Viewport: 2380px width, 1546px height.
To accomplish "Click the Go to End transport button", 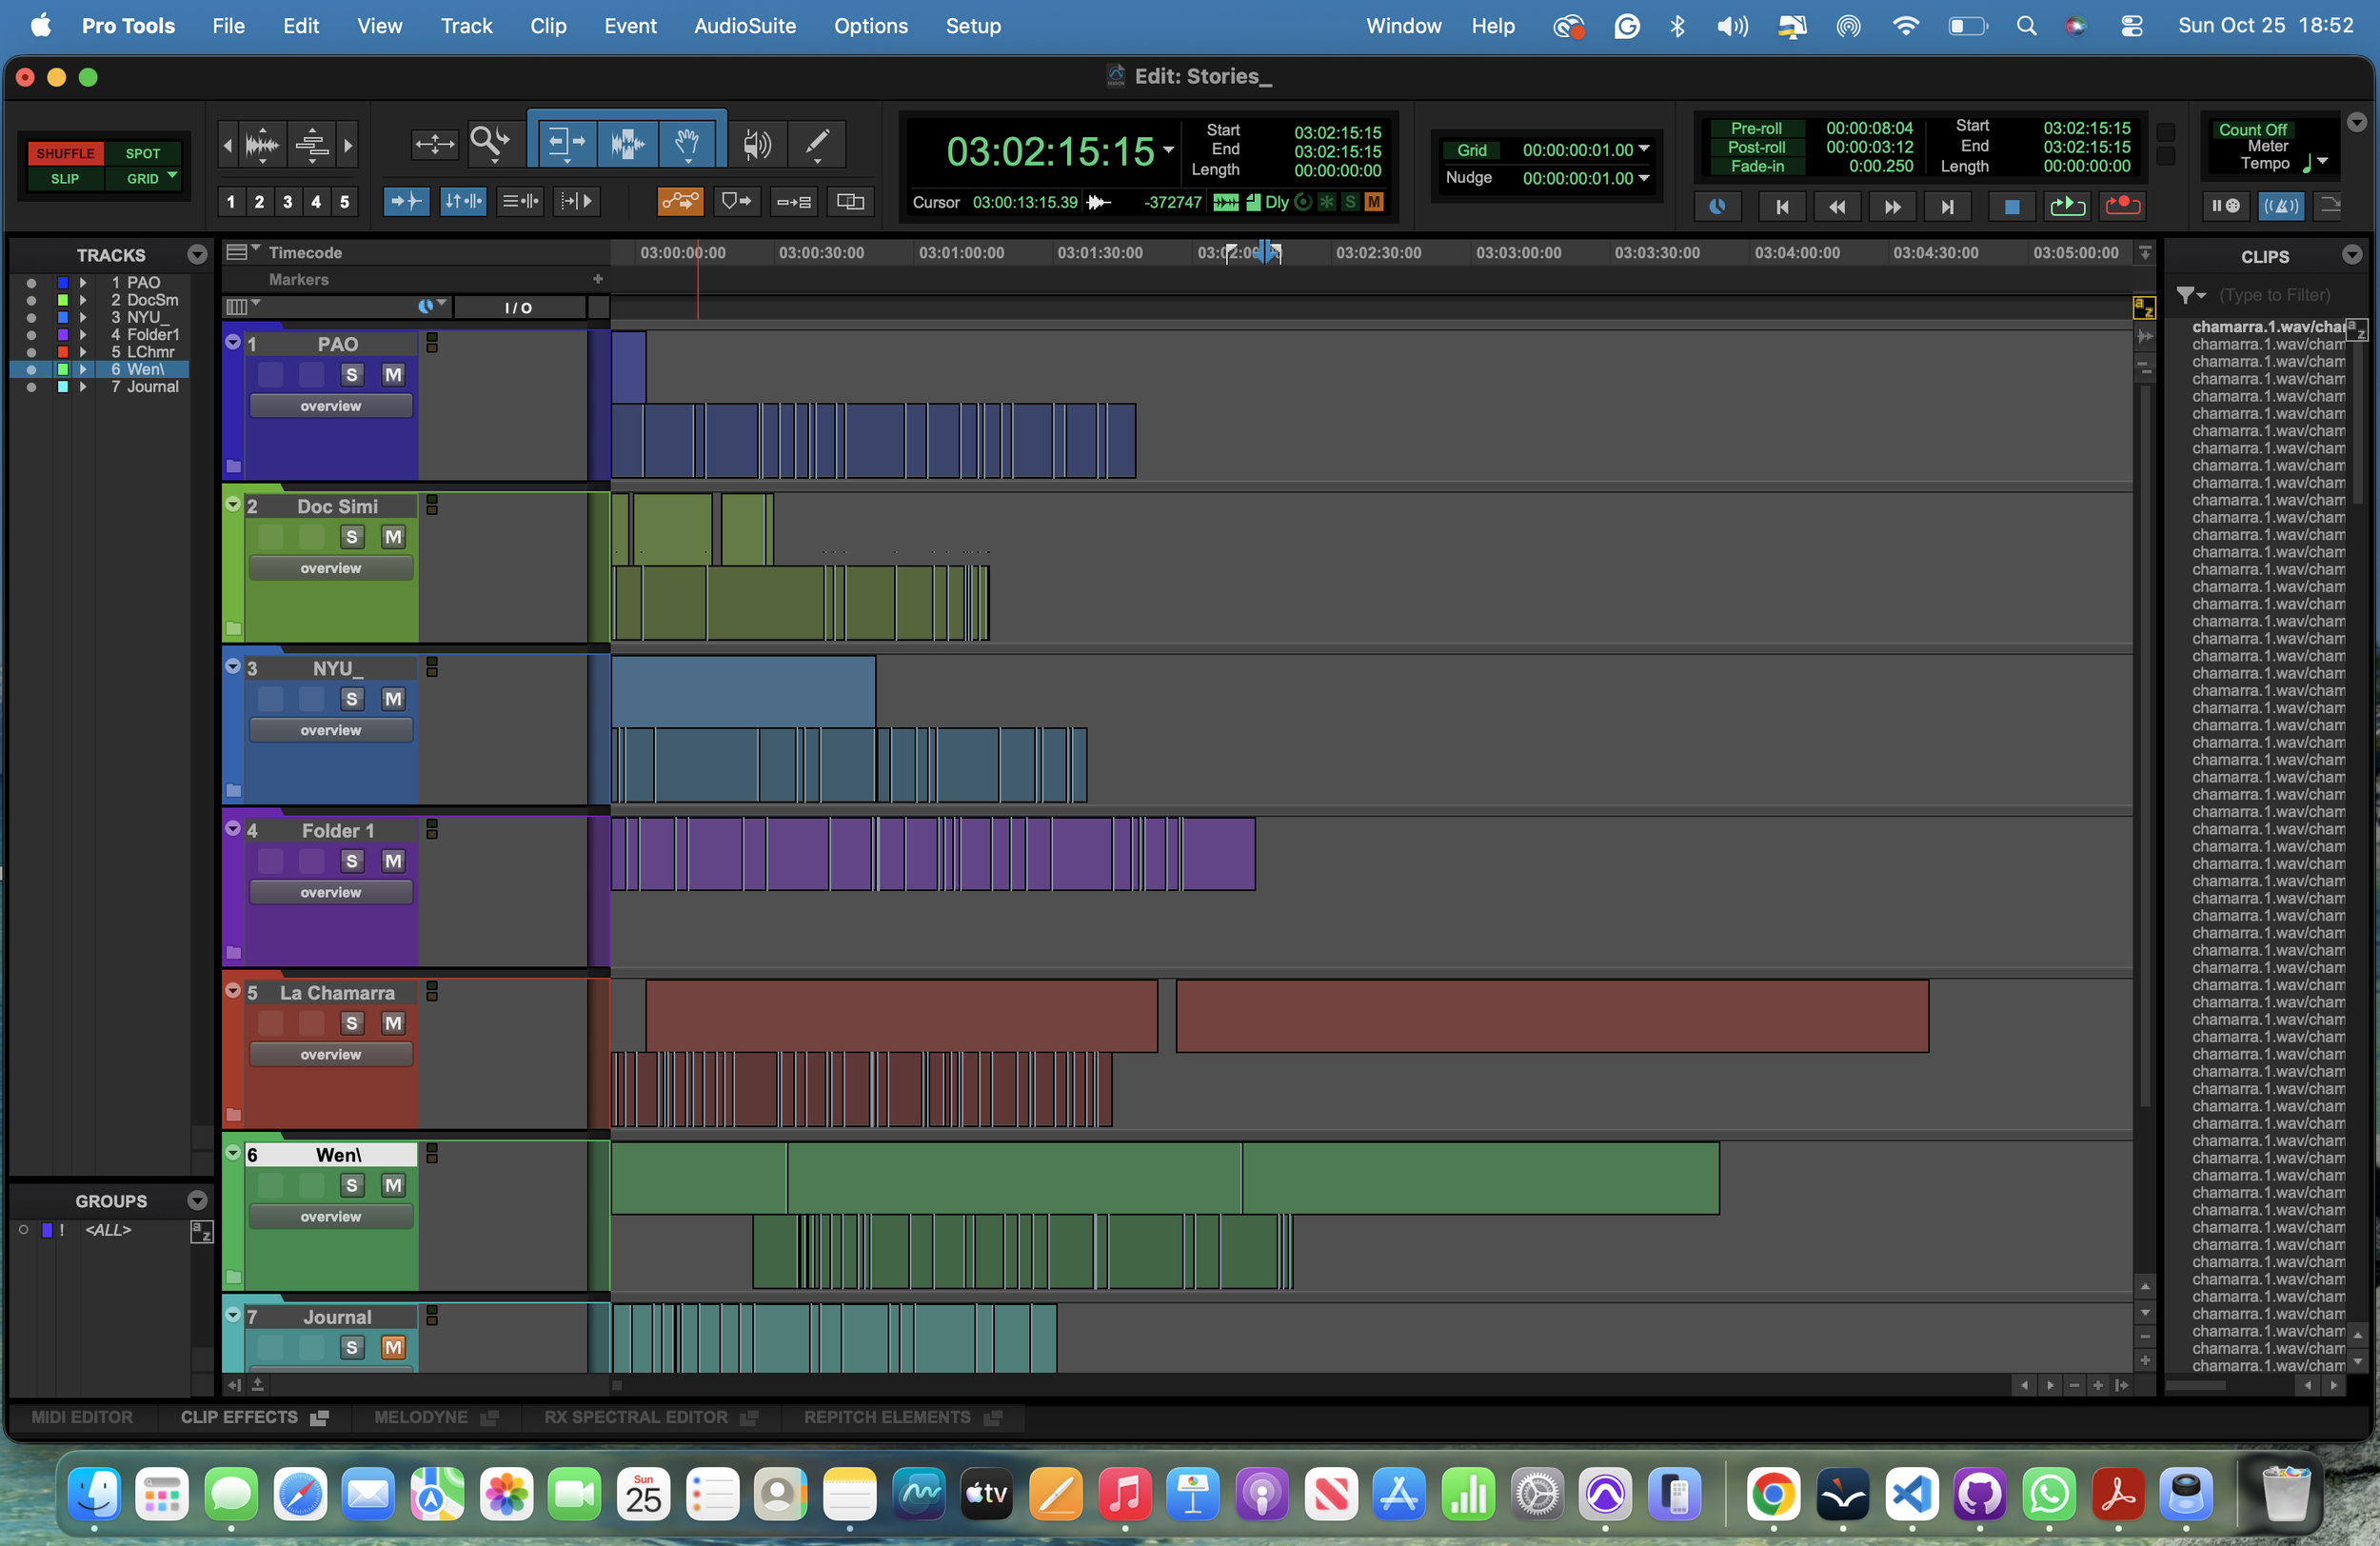I will [1947, 206].
